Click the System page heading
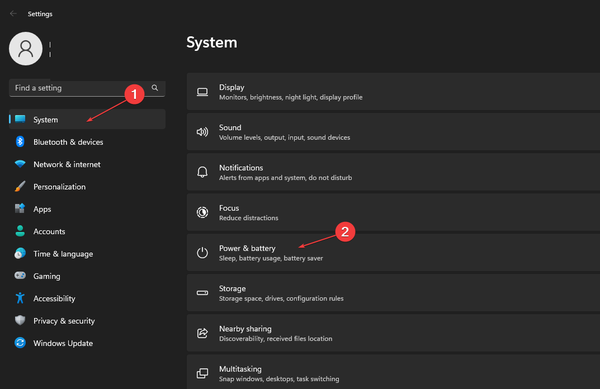Viewport: 600px width, 389px height. 212,42
